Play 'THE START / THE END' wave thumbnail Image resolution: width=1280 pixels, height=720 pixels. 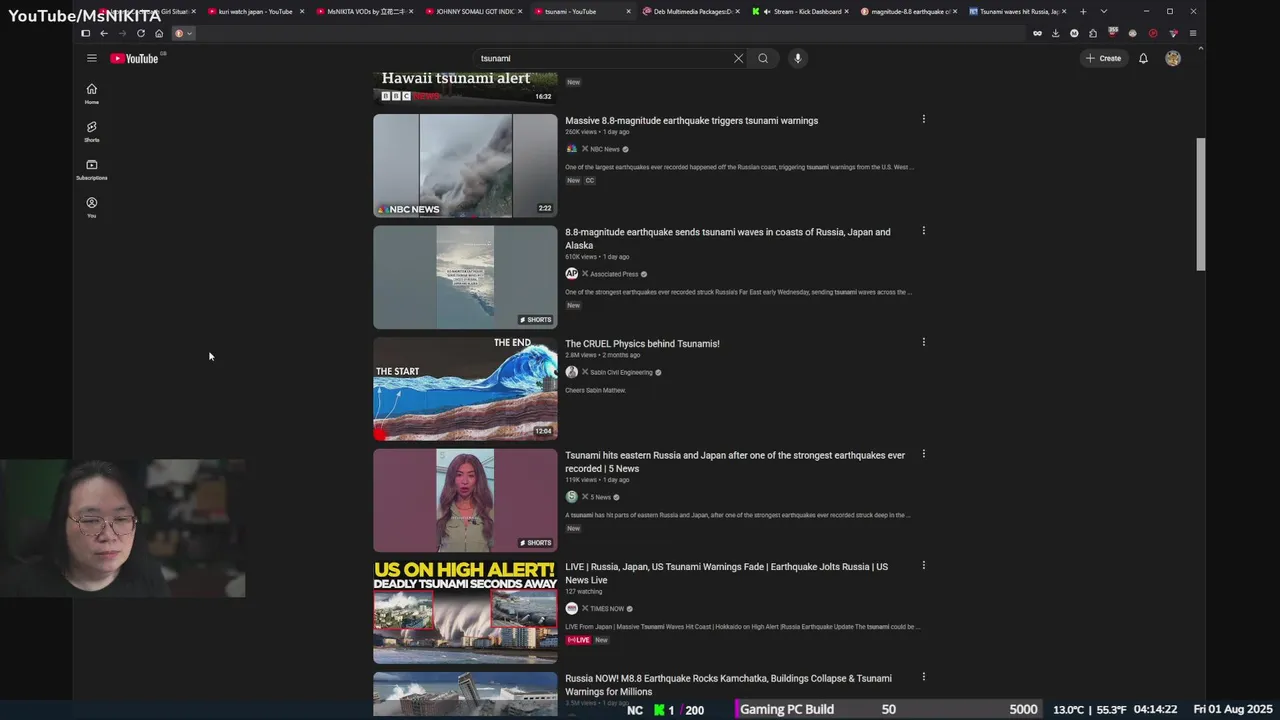coord(465,388)
